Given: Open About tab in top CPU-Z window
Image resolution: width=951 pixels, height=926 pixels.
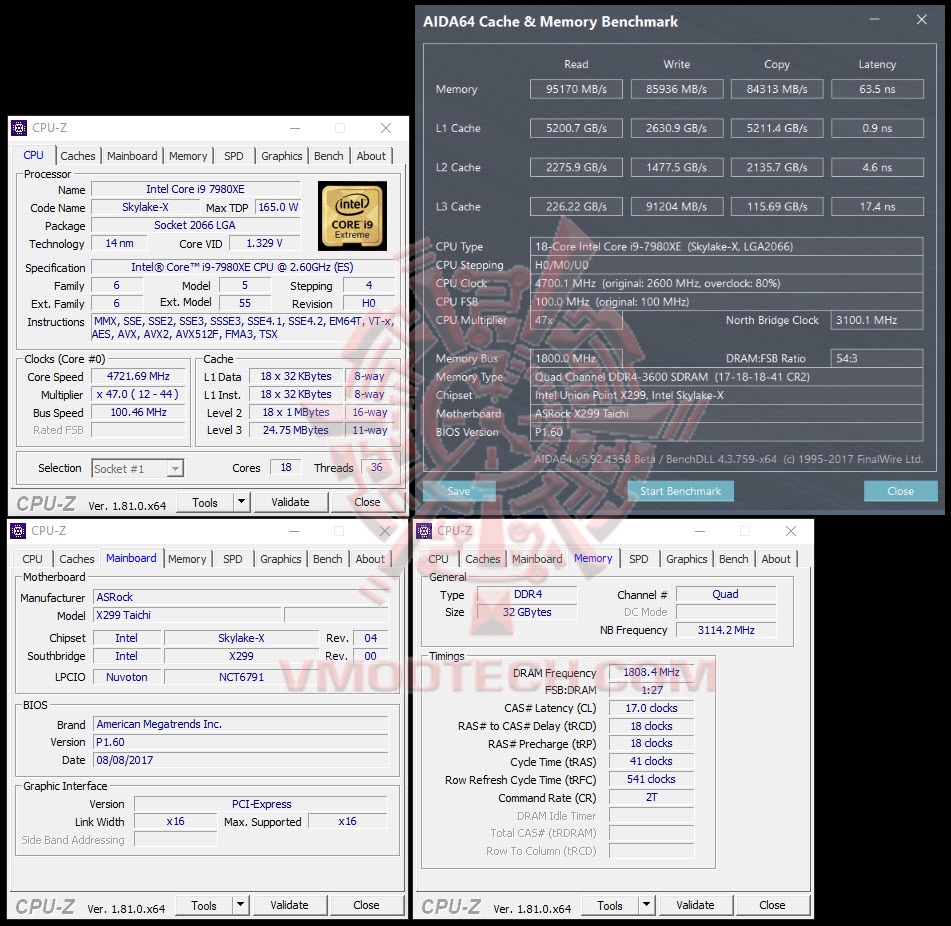Looking at the screenshot, I should (x=371, y=156).
